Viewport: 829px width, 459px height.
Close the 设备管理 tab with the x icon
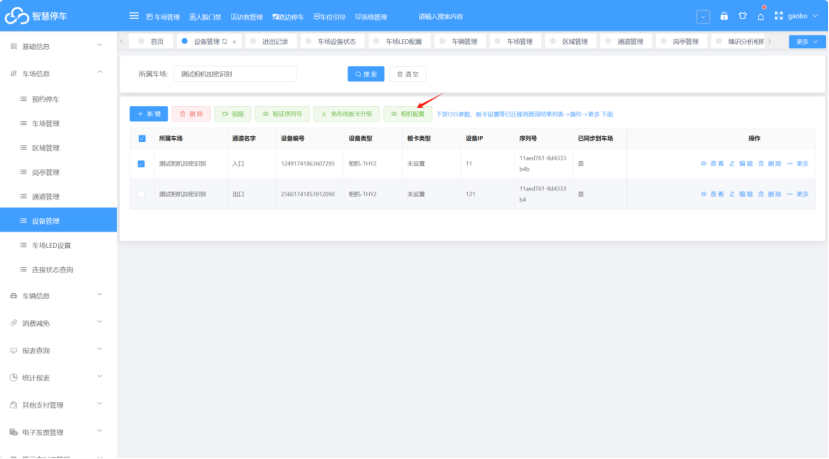pyautogui.click(x=234, y=42)
